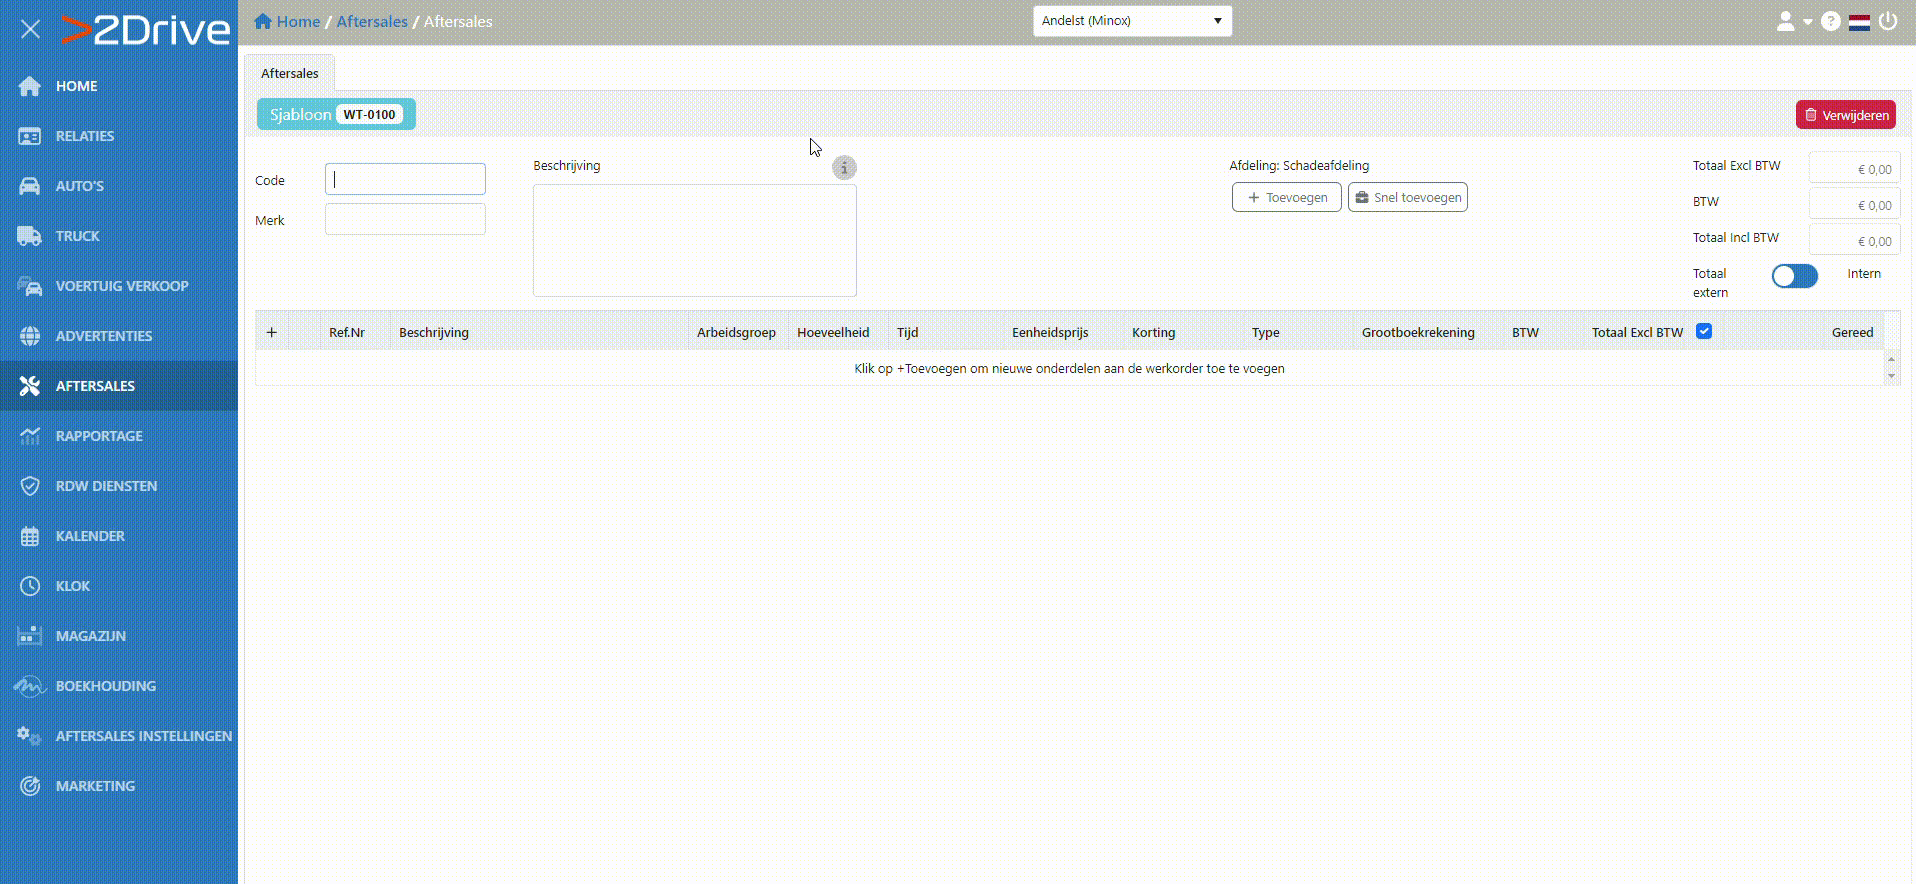The height and width of the screenshot is (884, 1916).
Task: Uncheck the Totaal Excl BTW header checkbox
Action: 1704,331
